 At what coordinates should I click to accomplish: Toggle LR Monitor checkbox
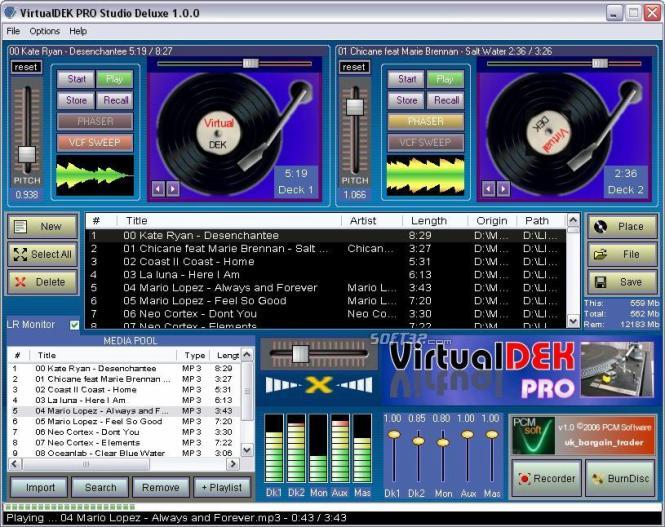(x=75, y=325)
